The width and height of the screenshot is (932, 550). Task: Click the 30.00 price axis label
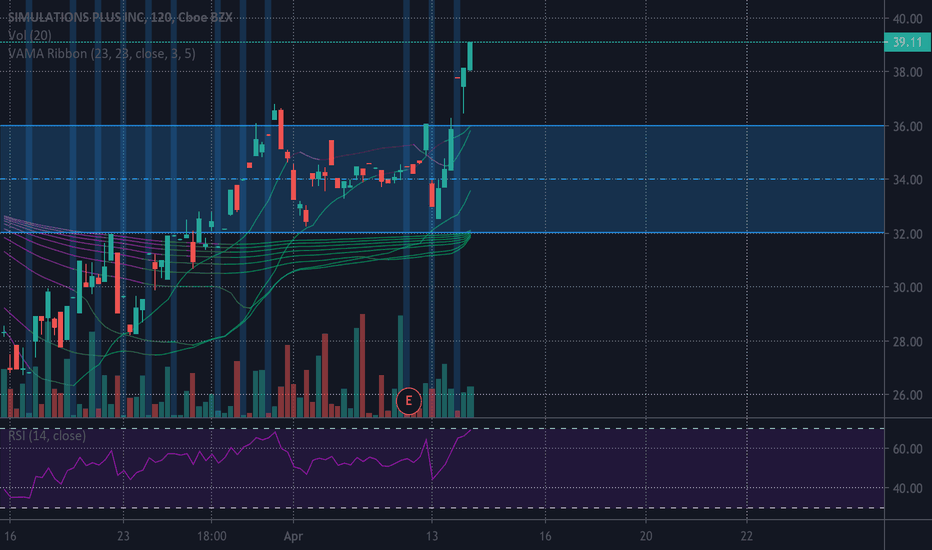pos(907,287)
